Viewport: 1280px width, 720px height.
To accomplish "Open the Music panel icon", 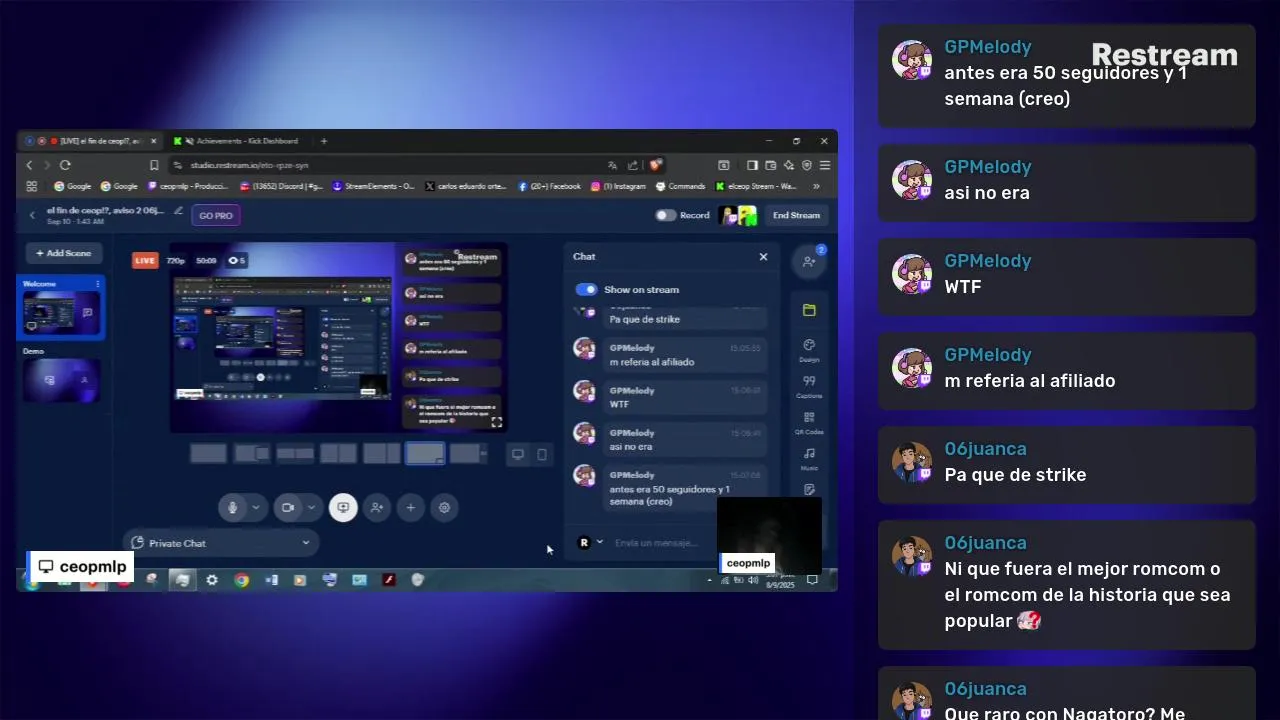I will (809, 458).
